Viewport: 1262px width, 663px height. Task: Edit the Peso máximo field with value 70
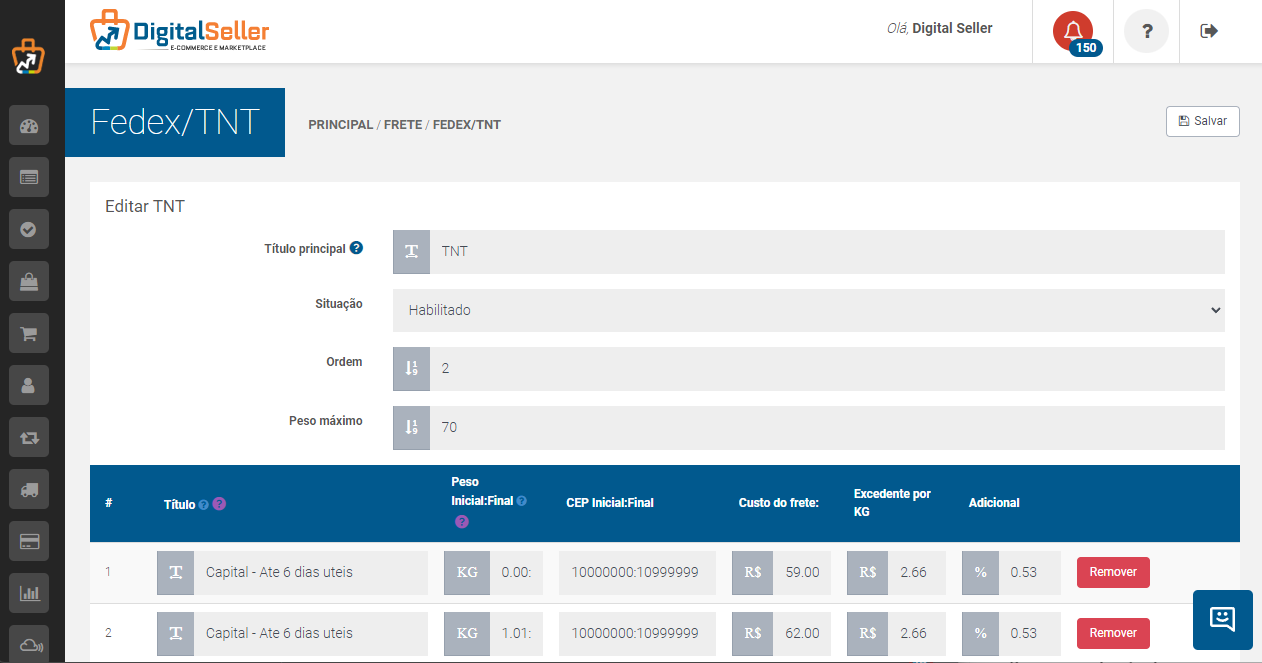click(x=827, y=428)
